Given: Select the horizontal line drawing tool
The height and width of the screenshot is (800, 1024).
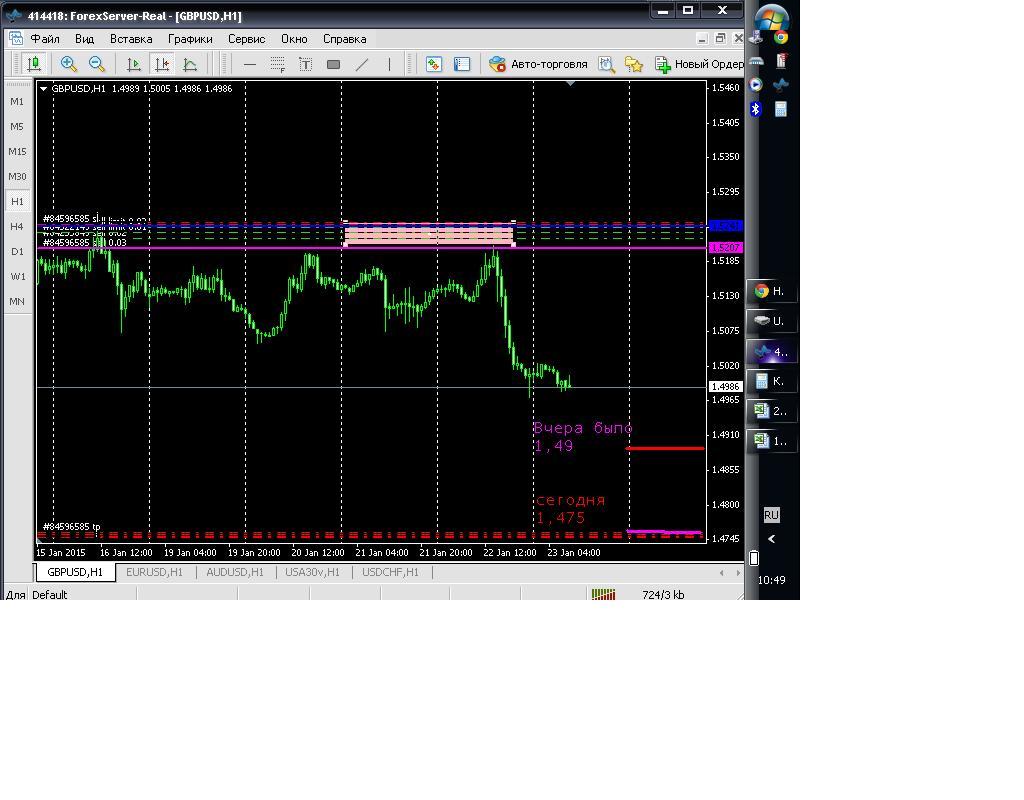Looking at the screenshot, I should [x=249, y=64].
